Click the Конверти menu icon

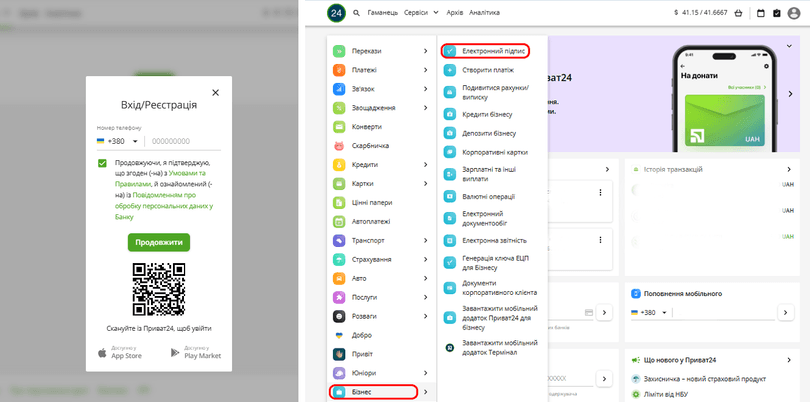pyautogui.click(x=339, y=127)
